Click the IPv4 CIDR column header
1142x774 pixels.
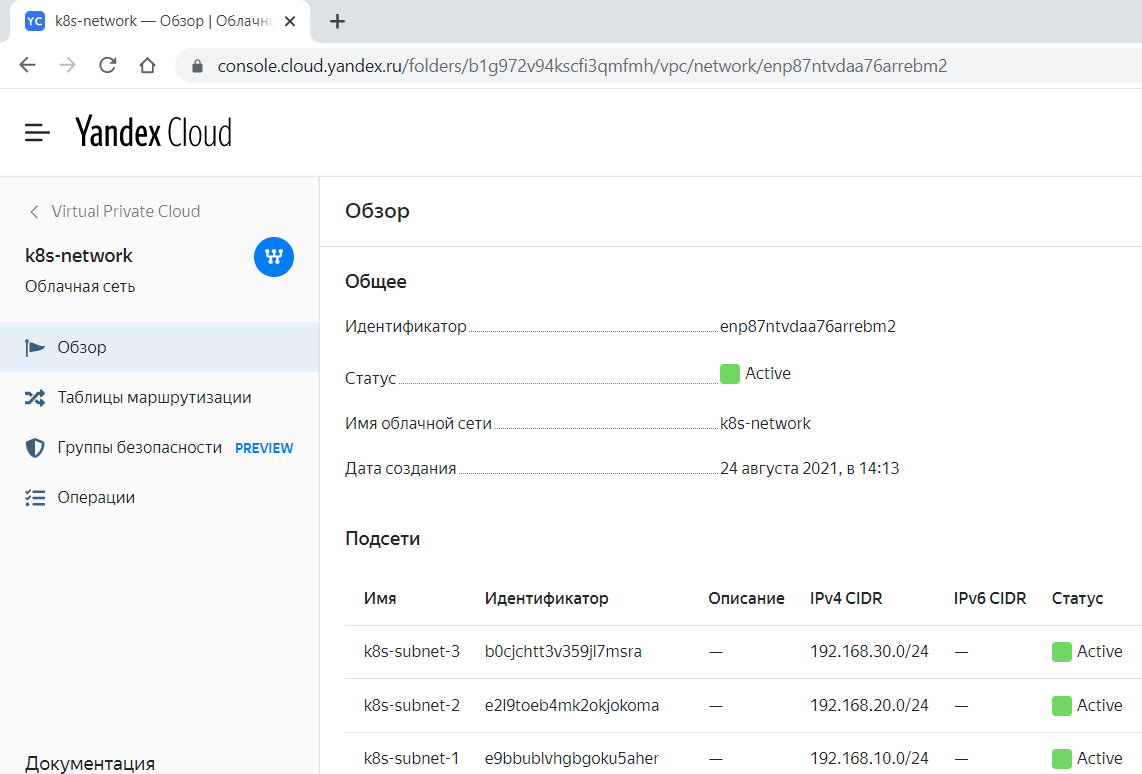coord(846,599)
